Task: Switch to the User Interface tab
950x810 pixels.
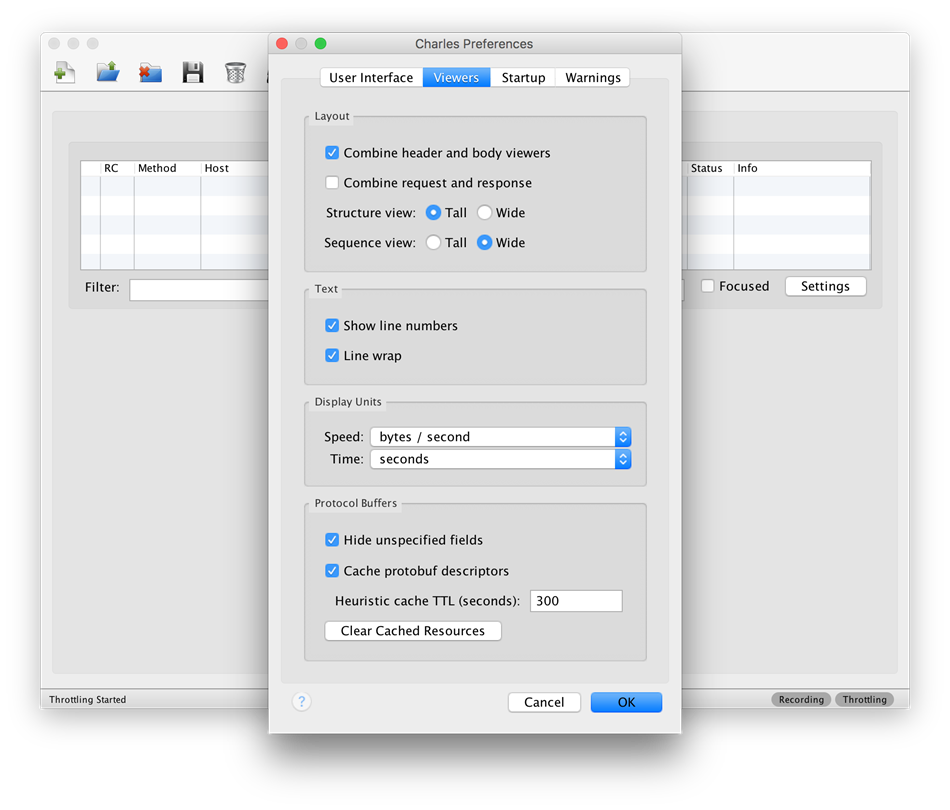Action: click(x=371, y=78)
